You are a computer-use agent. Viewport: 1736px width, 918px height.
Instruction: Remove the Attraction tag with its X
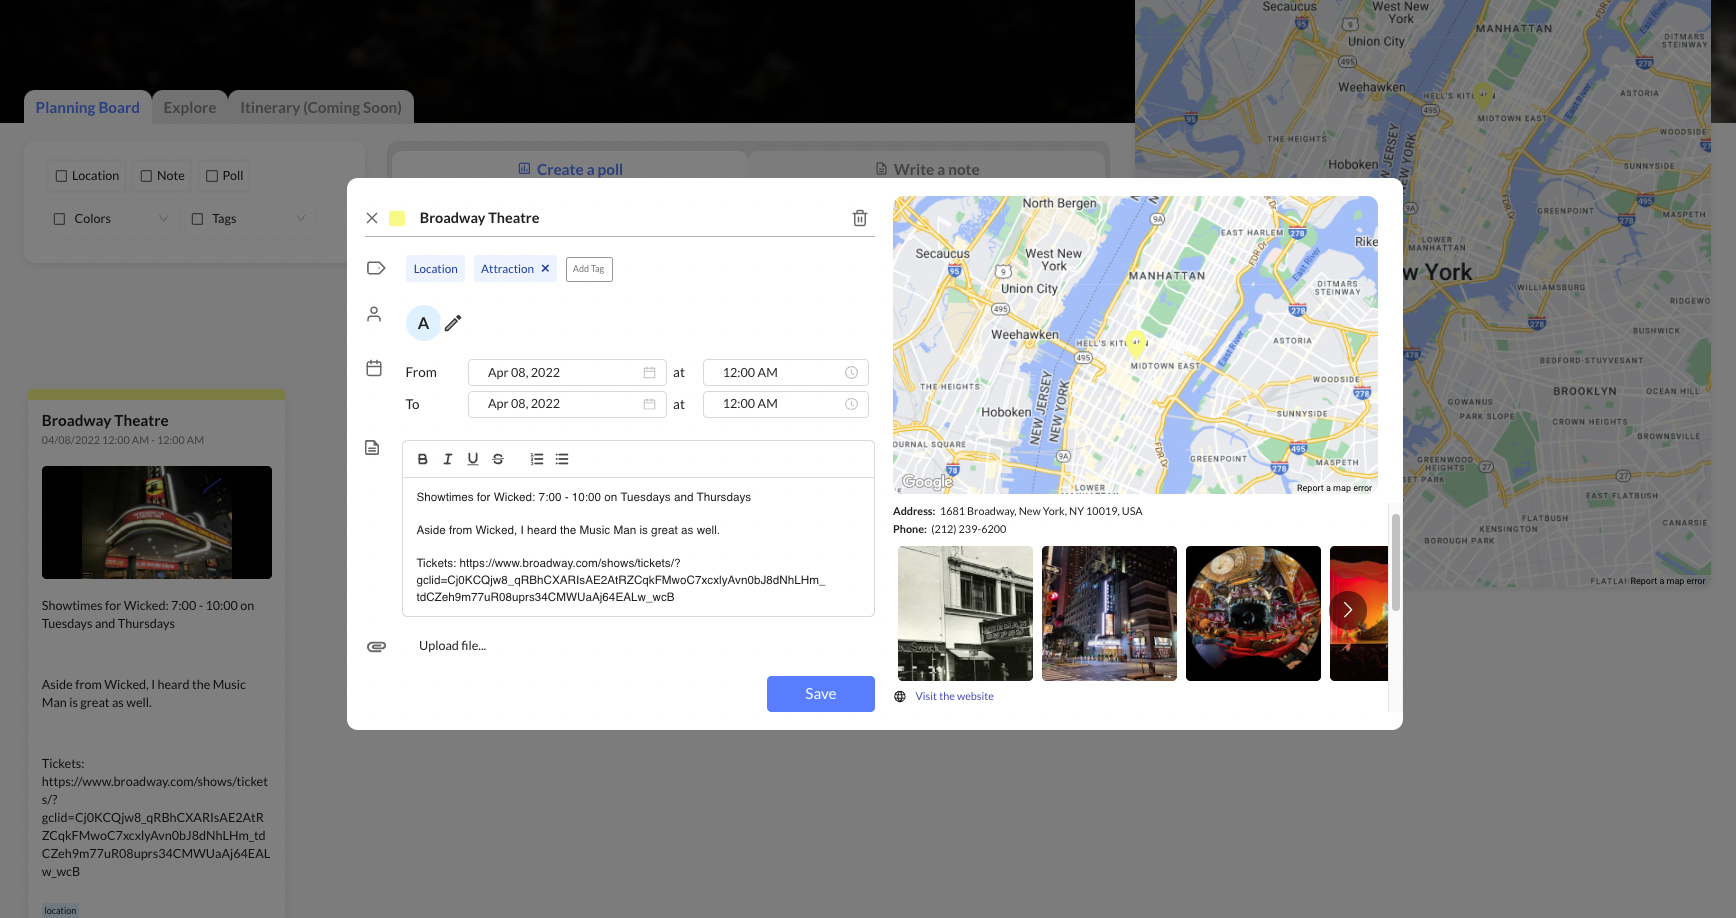[545, 268]
